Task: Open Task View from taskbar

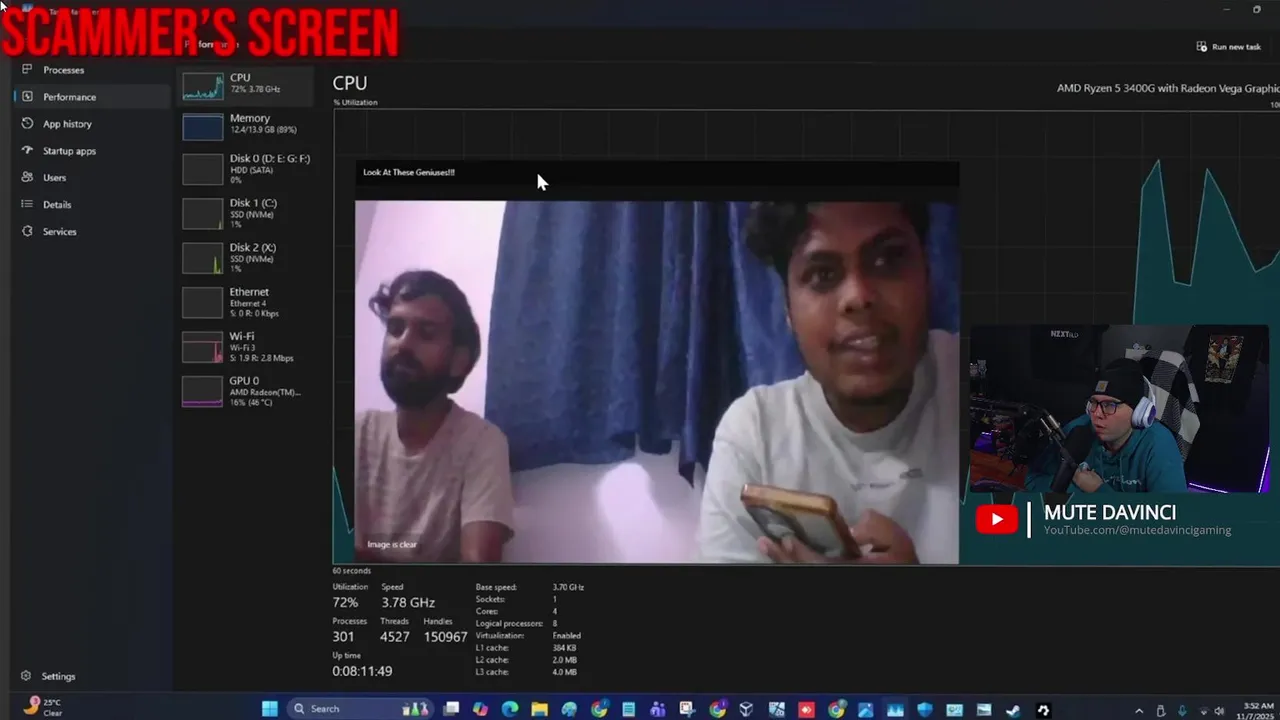Action: [451, 709]
